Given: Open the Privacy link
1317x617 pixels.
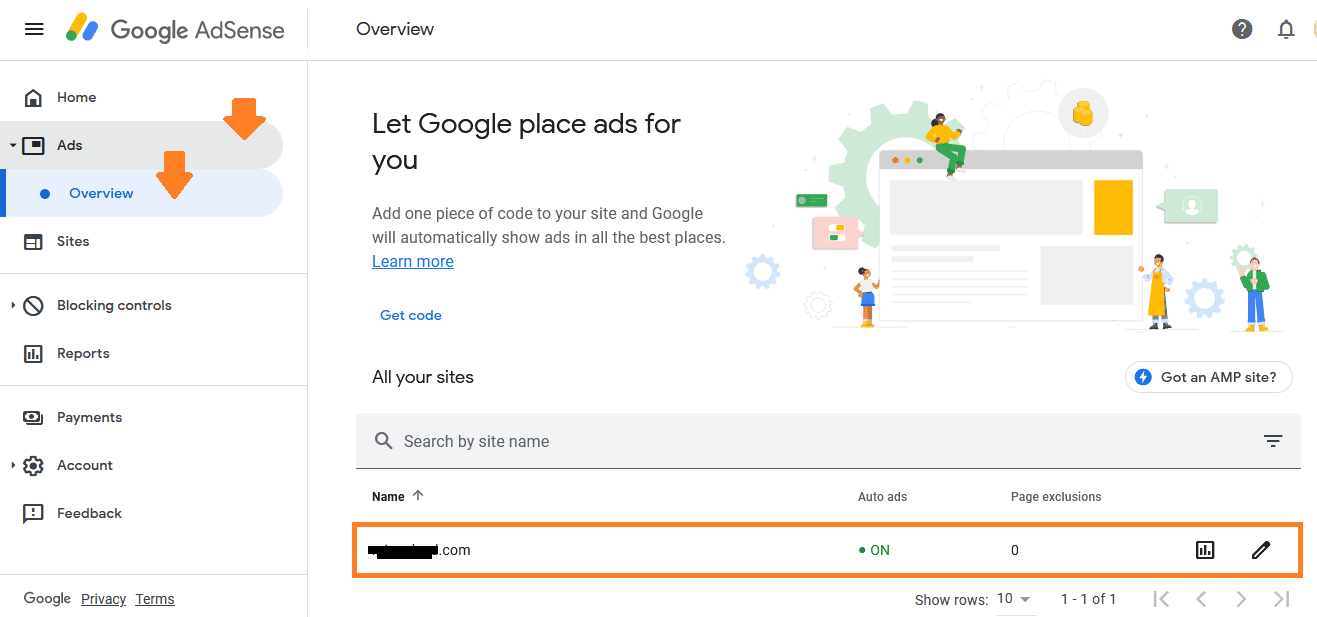Looking at the screenshot, I should (104, 599).
